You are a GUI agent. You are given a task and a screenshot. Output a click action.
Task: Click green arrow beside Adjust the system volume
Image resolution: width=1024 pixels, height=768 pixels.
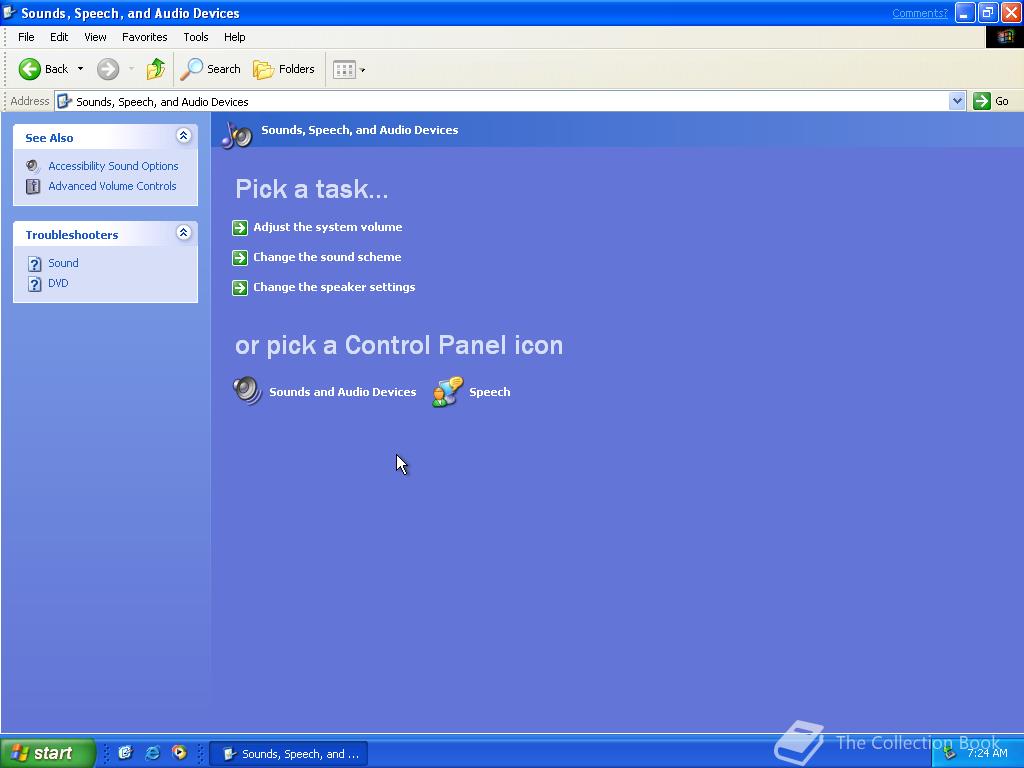click(240, 227)
